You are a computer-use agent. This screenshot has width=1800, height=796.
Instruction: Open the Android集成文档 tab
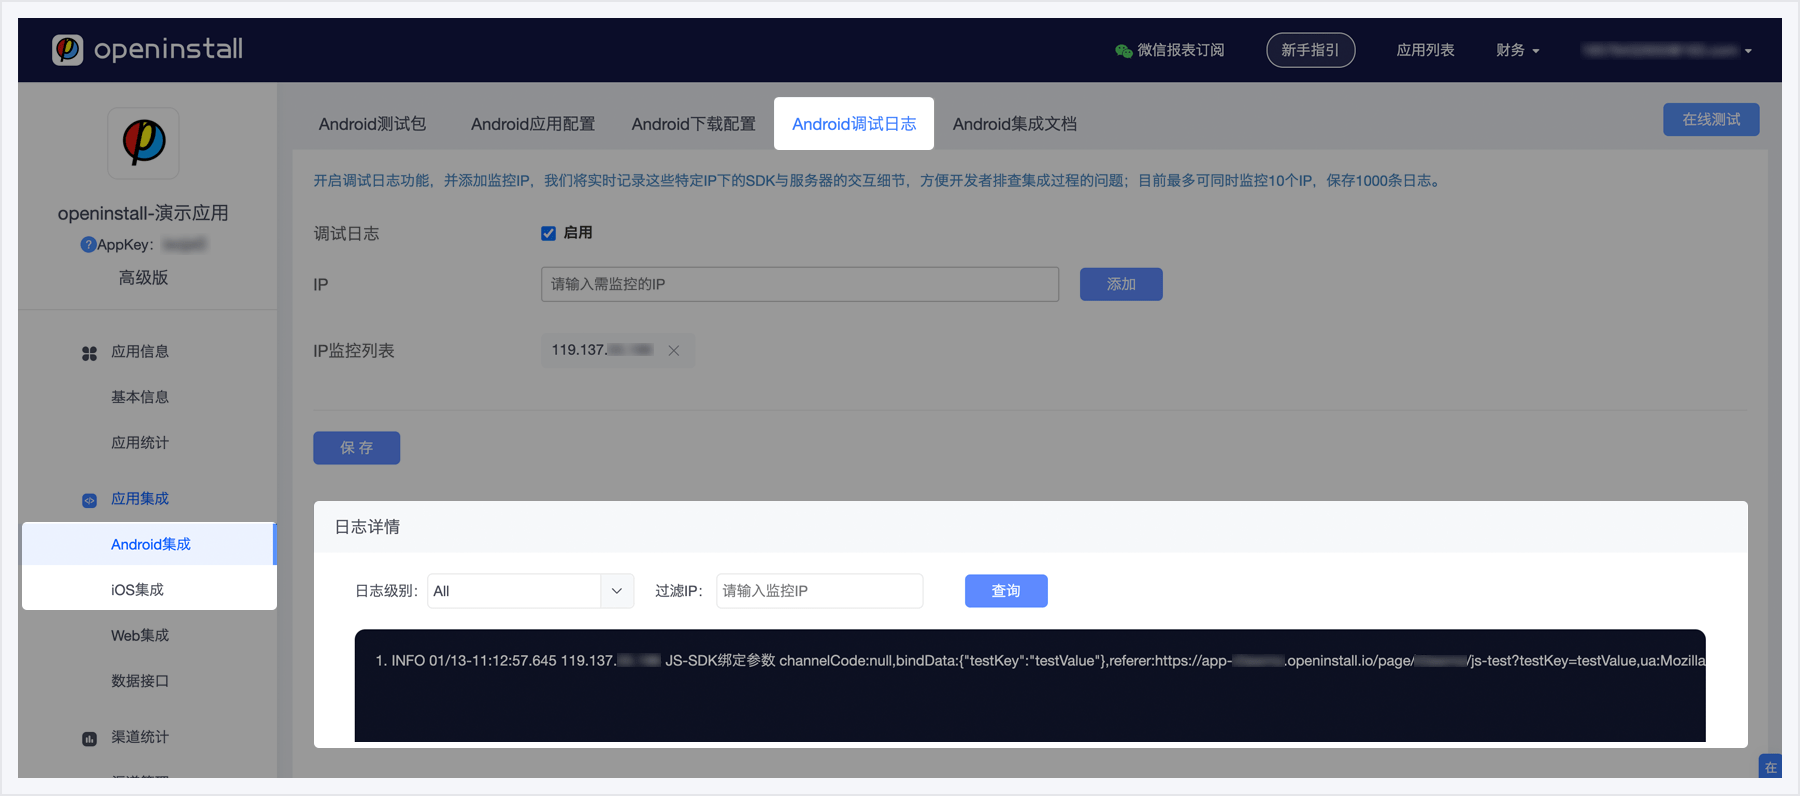pos(1014,124)
